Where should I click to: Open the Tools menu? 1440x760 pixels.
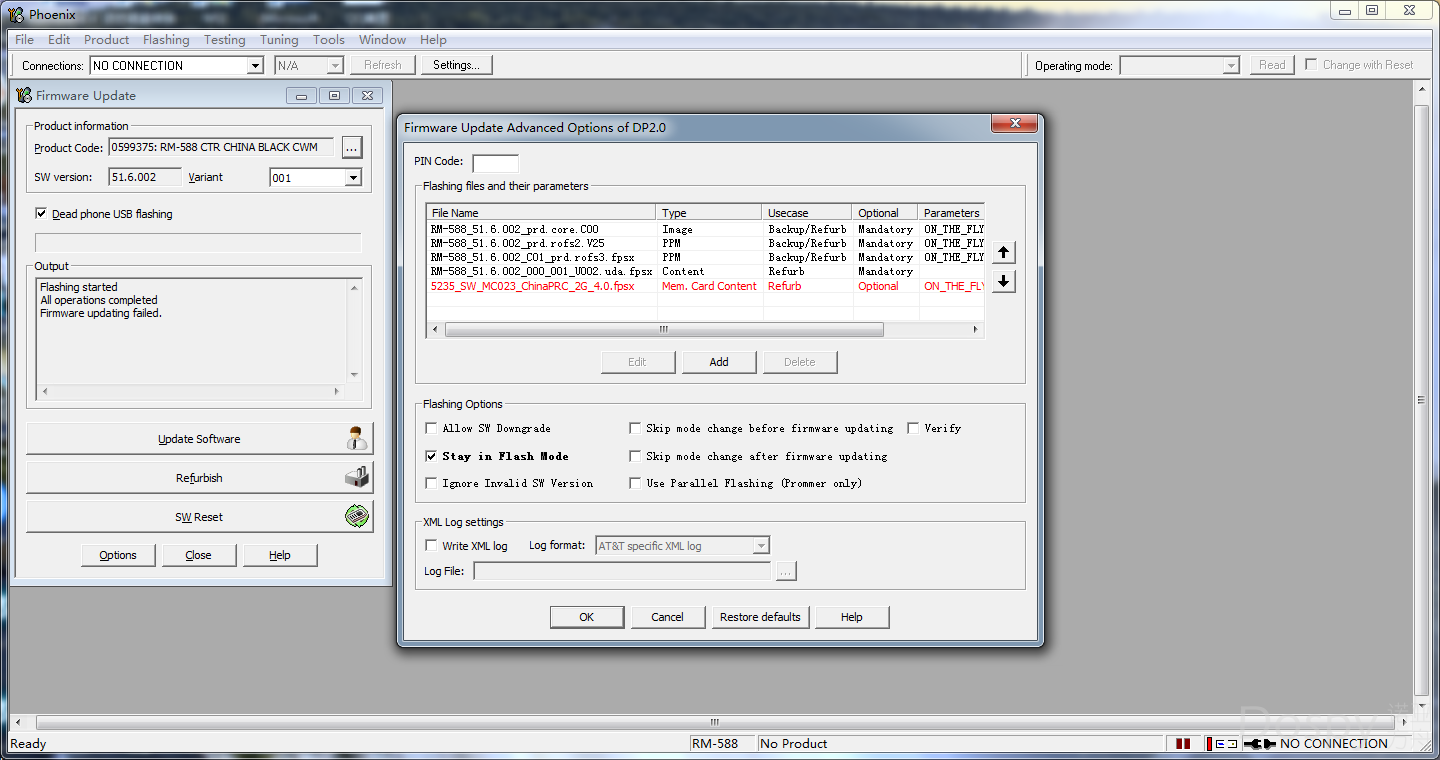pyautogui.click(x=328, y=40)
